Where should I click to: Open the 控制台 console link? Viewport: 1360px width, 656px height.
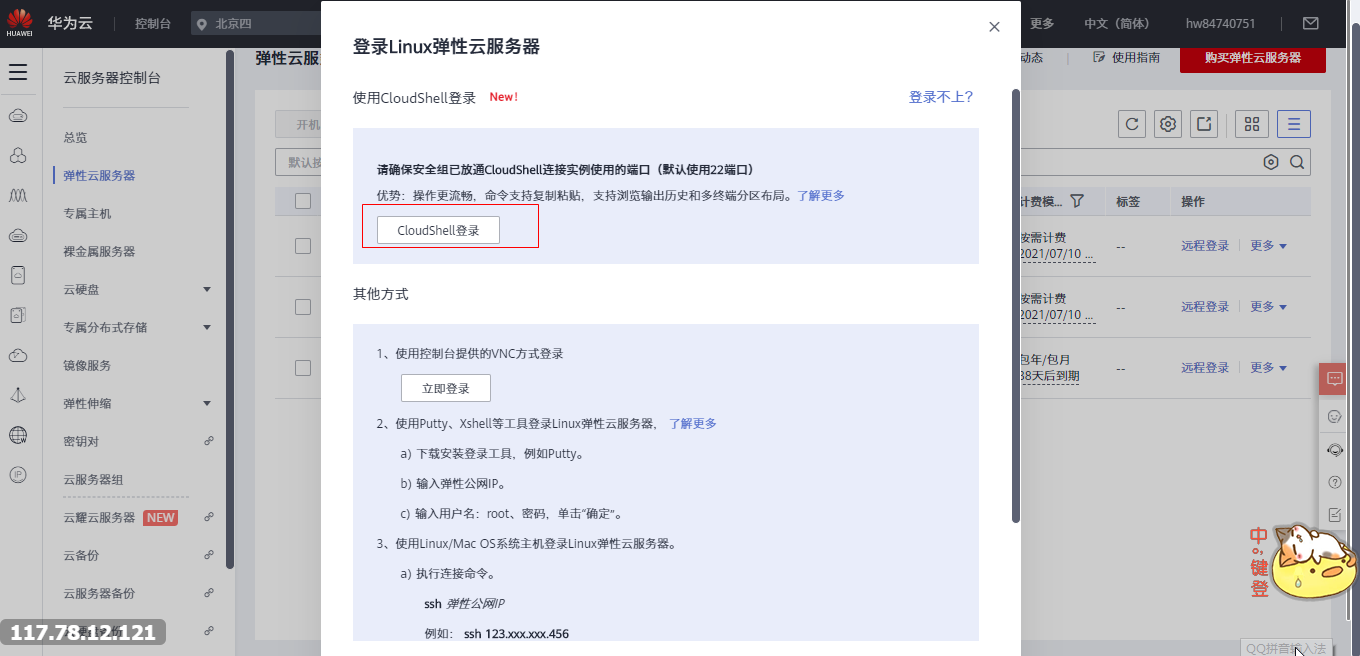click(152, 23)
